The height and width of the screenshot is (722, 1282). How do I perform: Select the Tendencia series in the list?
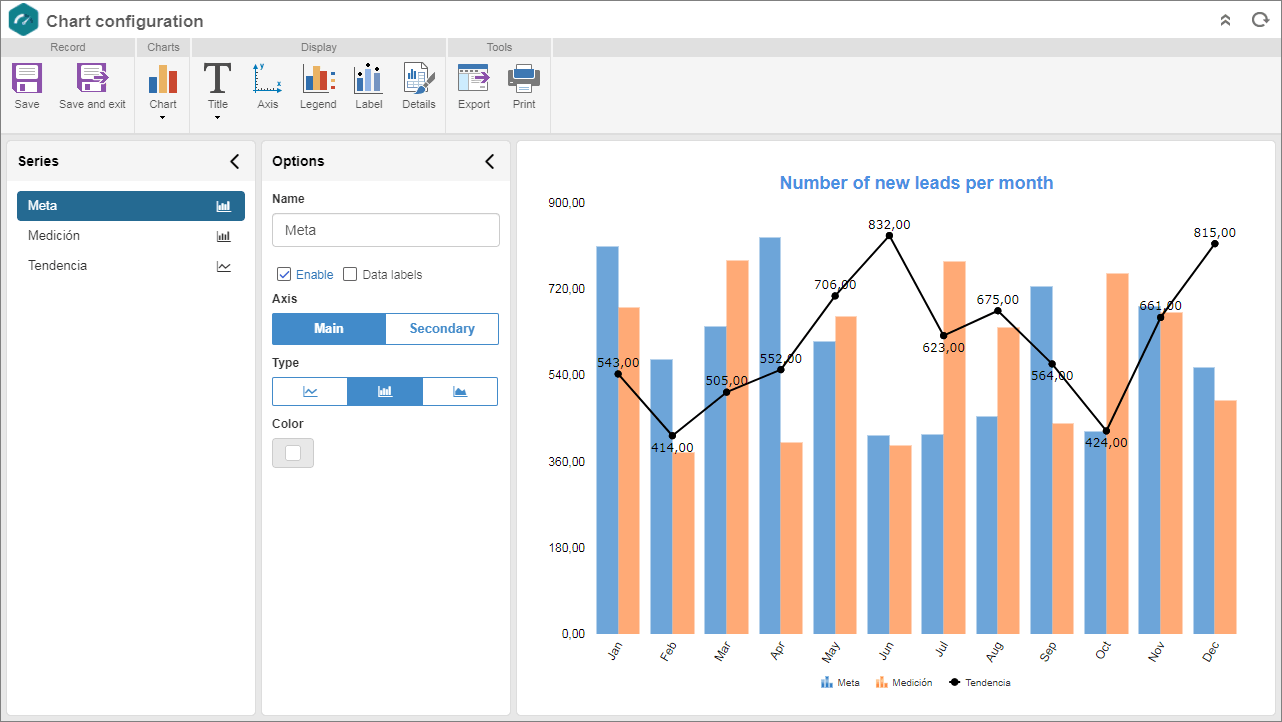[x=131, y=266]
